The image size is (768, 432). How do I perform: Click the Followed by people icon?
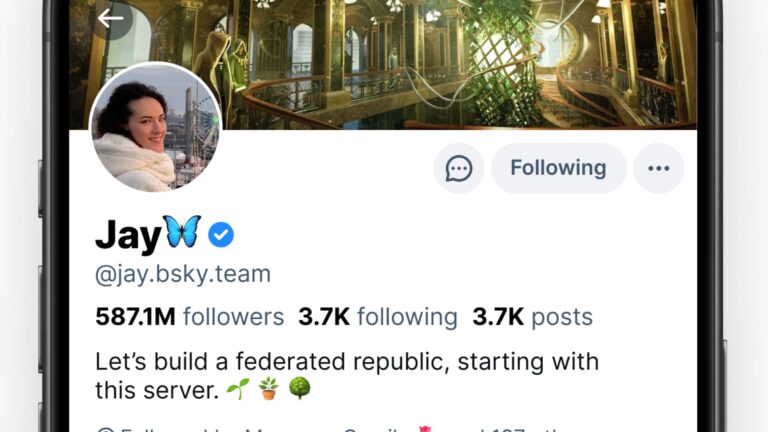tap(105, 430)
